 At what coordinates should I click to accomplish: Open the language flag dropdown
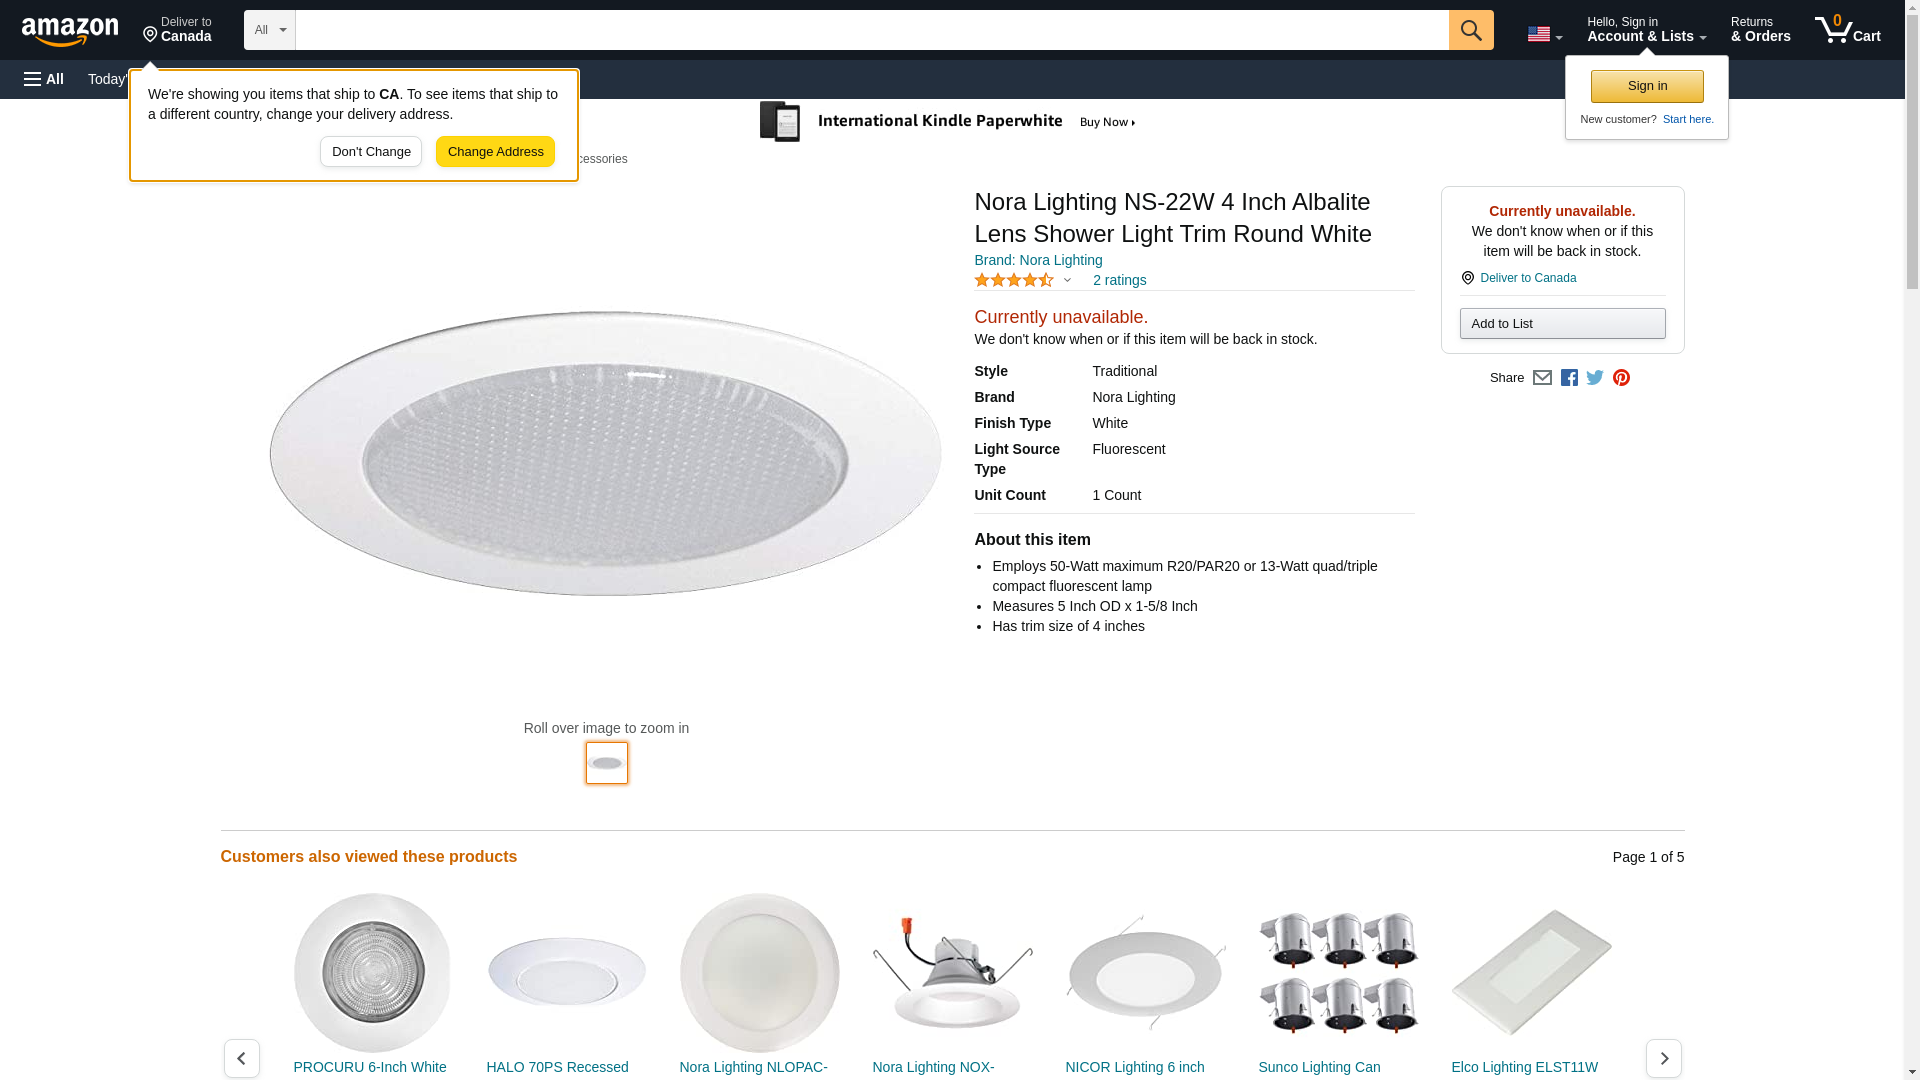pos(1544,34)
